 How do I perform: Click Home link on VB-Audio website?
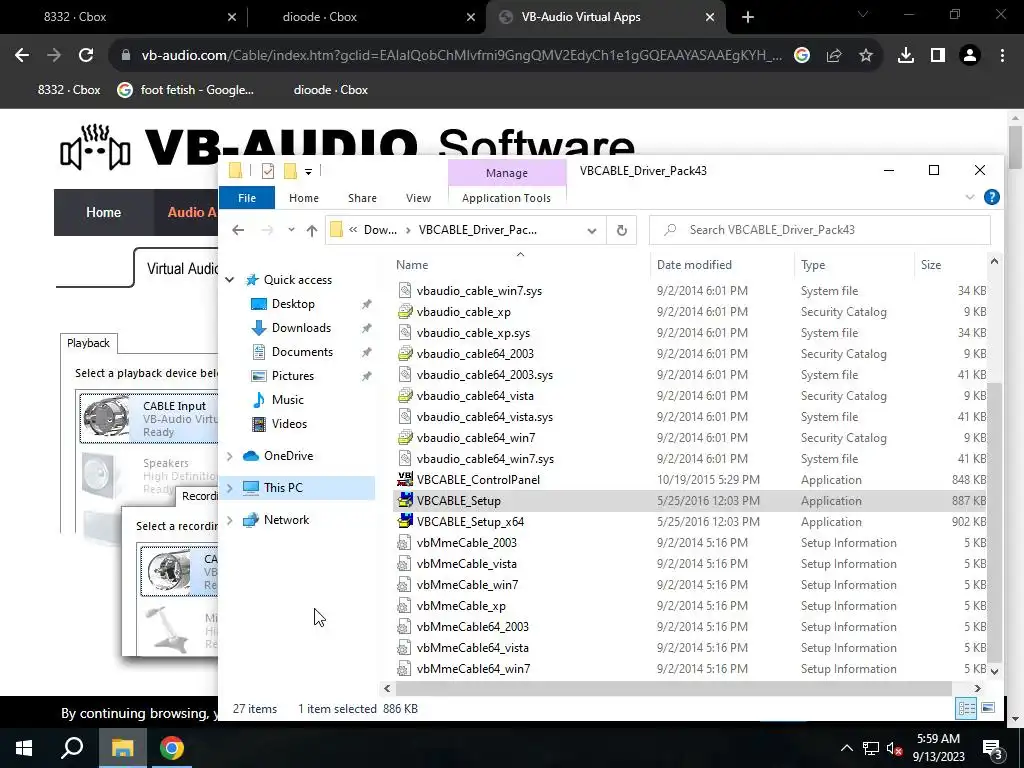(x=103, y=212)
